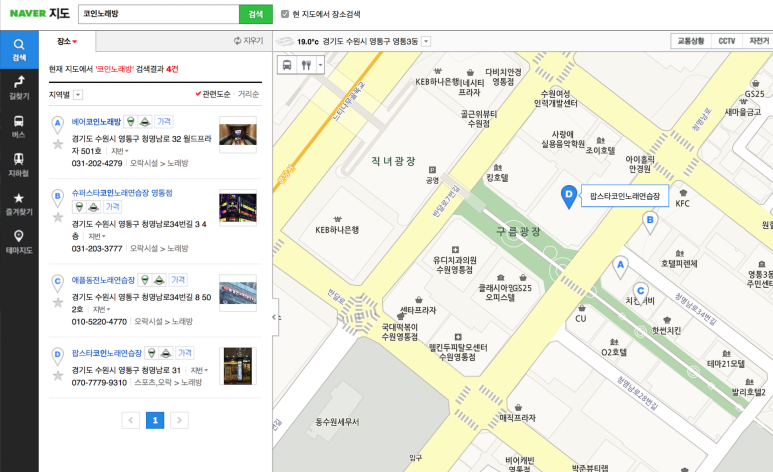Open 베어코인노래방 photo thumbnail
Viewport: 773px width, 472px height.
[238, 135]
